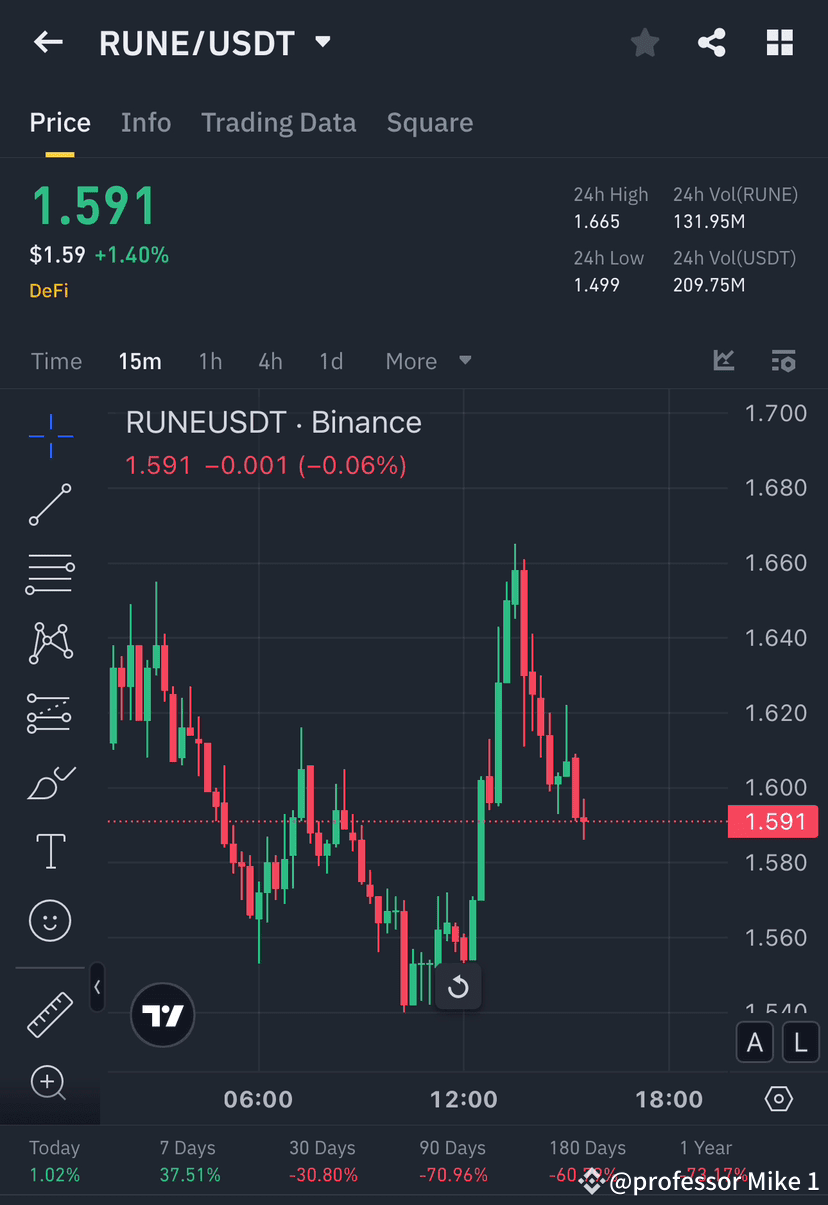The image size is (828, 1205).
Task: Open the emoji sticker tool
Action: [50, 921]
